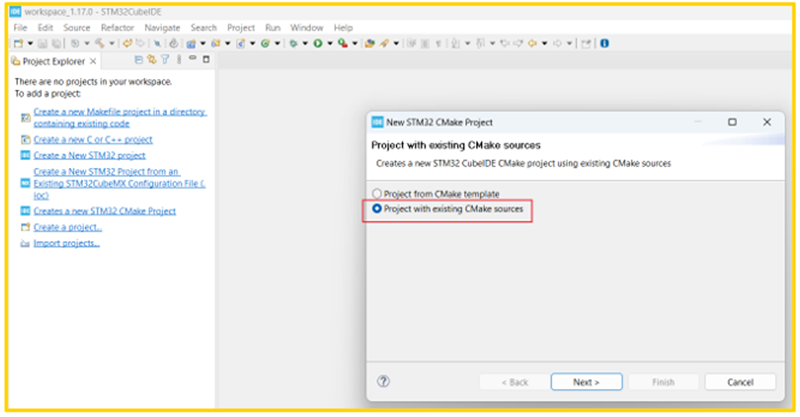Open the External Tools dropdown arrow
The image size is (800, 417).
(x=355, y=43)
